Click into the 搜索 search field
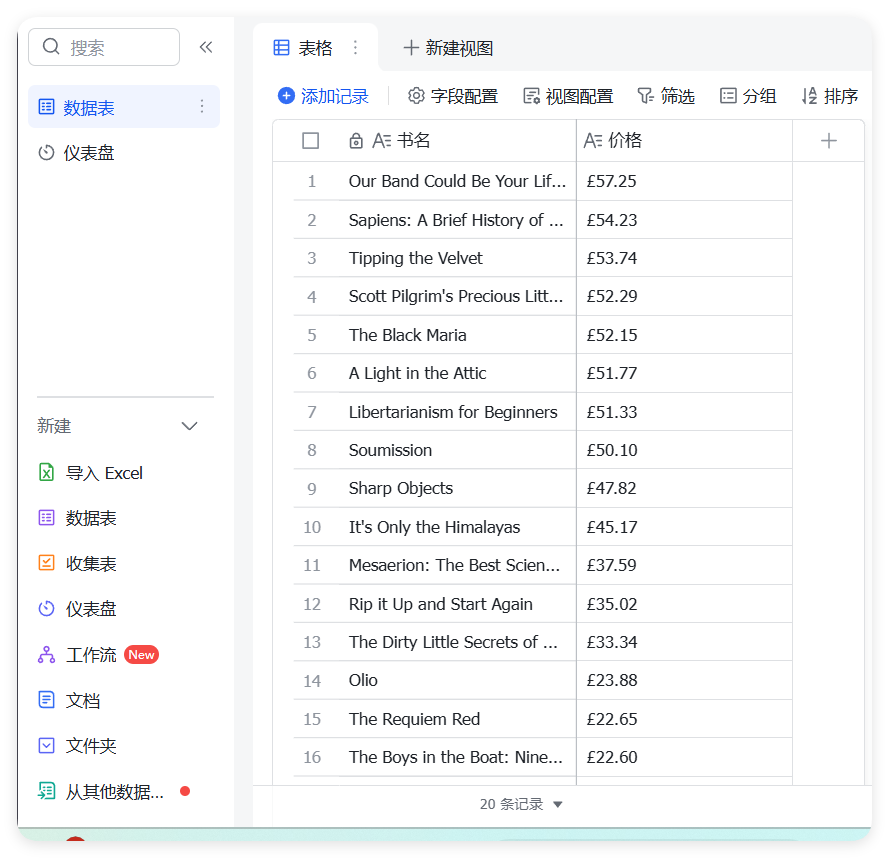The height and width of the screenshot is (858, 889). (104, 47)
